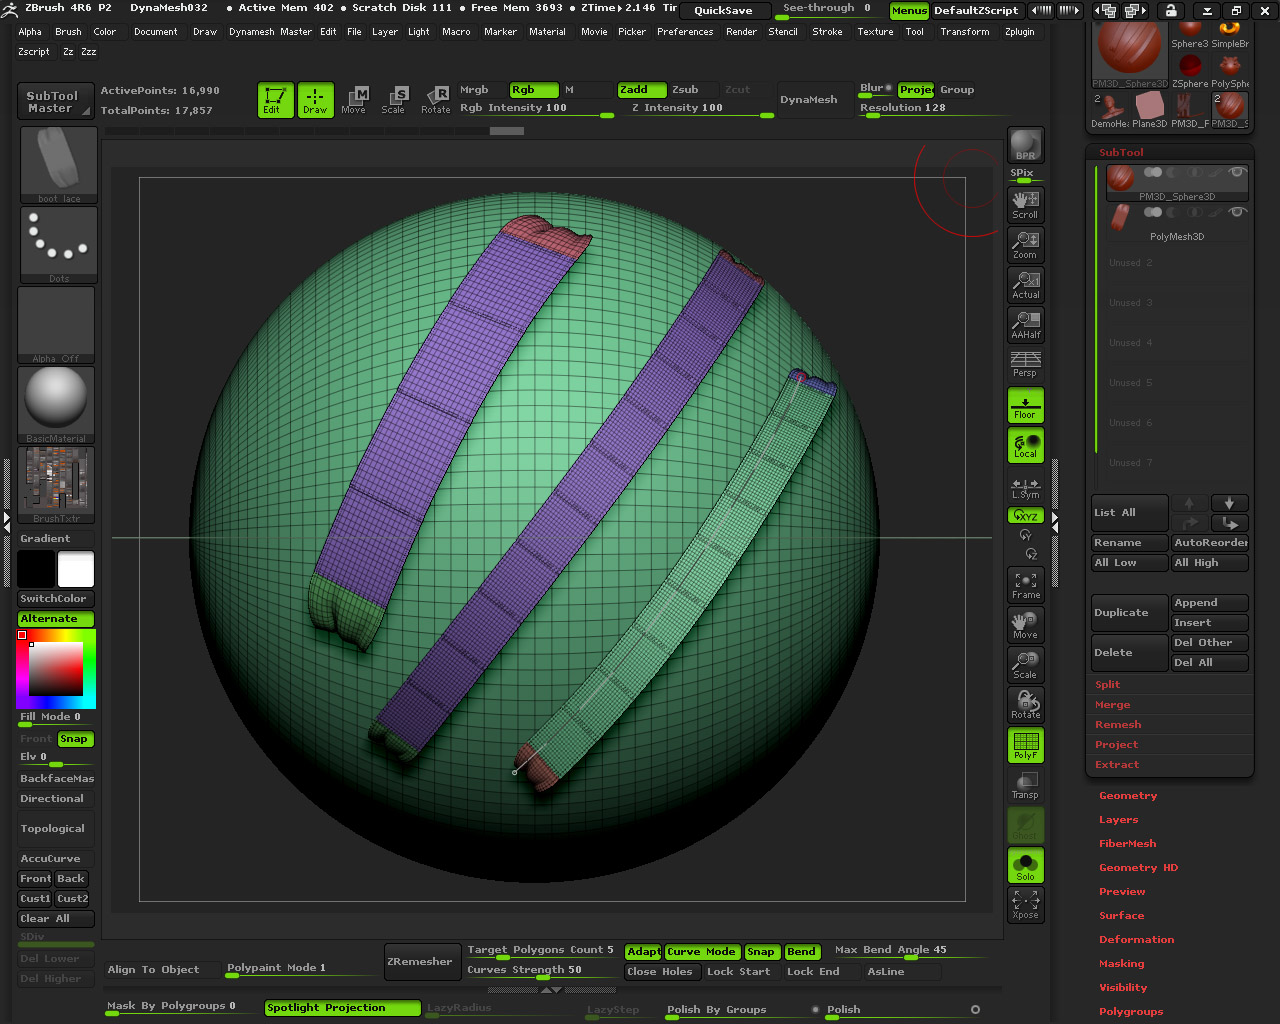Activate the PolyF wireframe display icon
The image size is (1280, 1024).
tap(1024, 745)
